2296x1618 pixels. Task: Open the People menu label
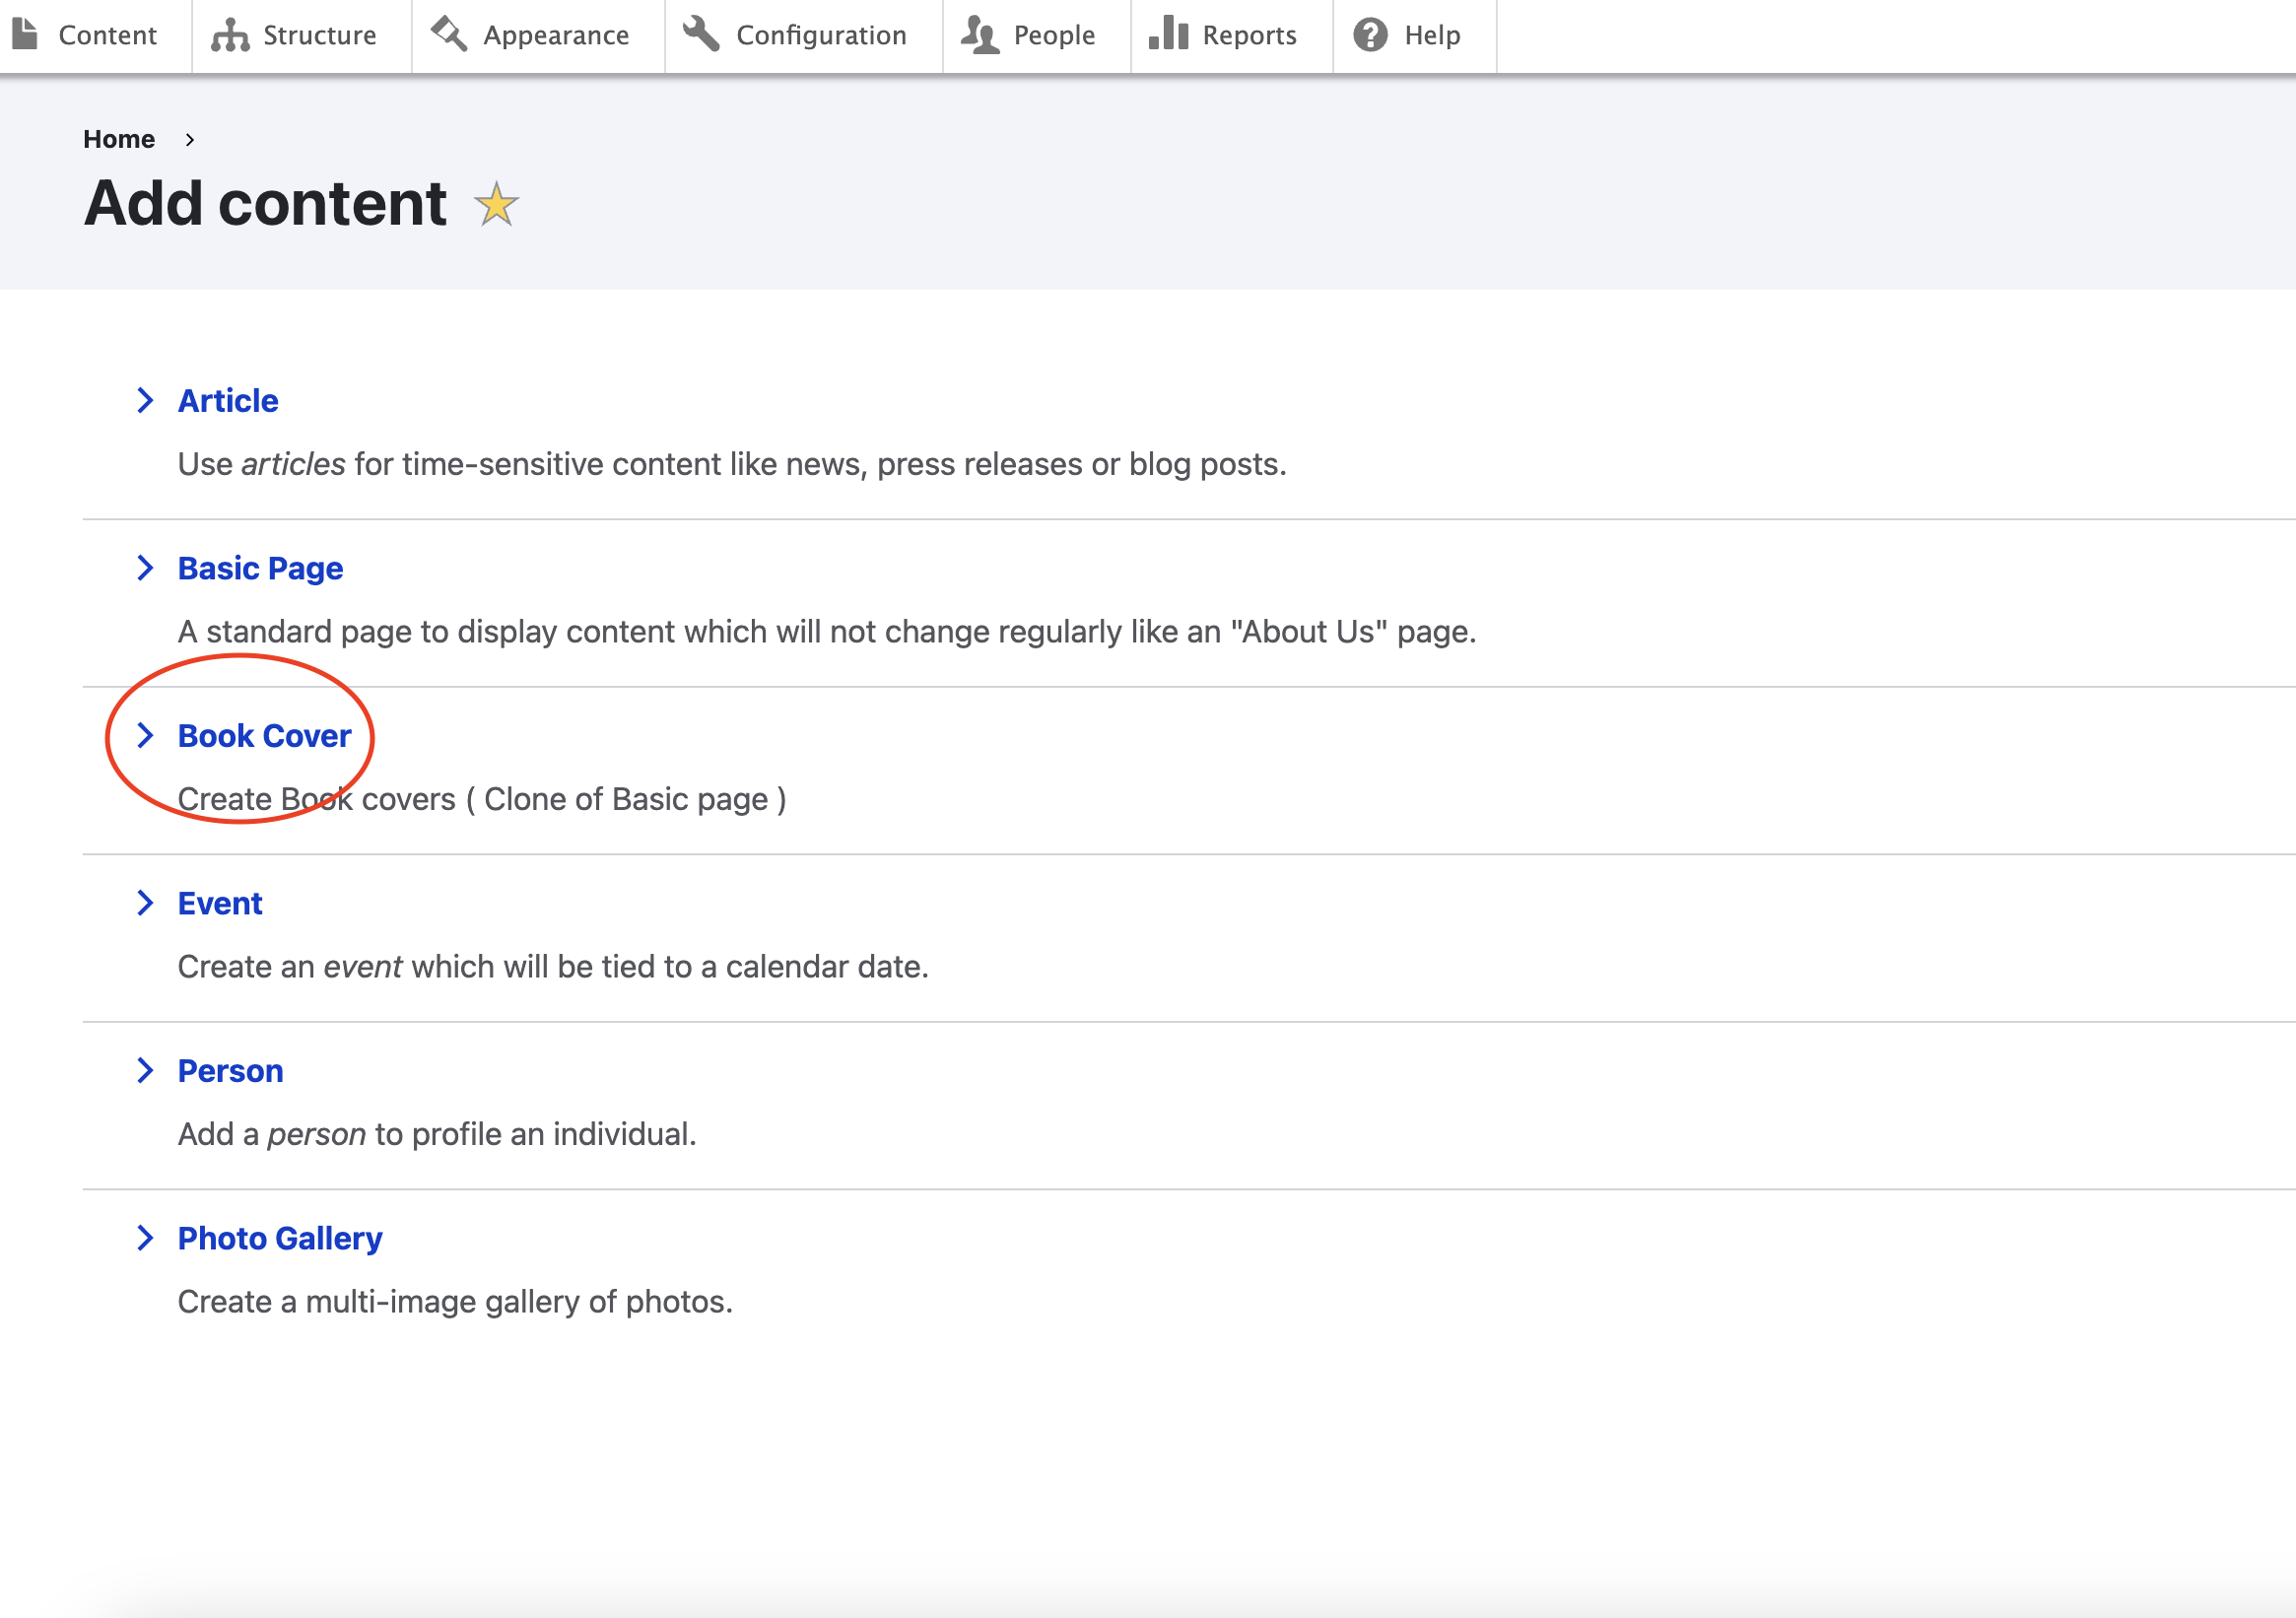[x=1054, y=35]
